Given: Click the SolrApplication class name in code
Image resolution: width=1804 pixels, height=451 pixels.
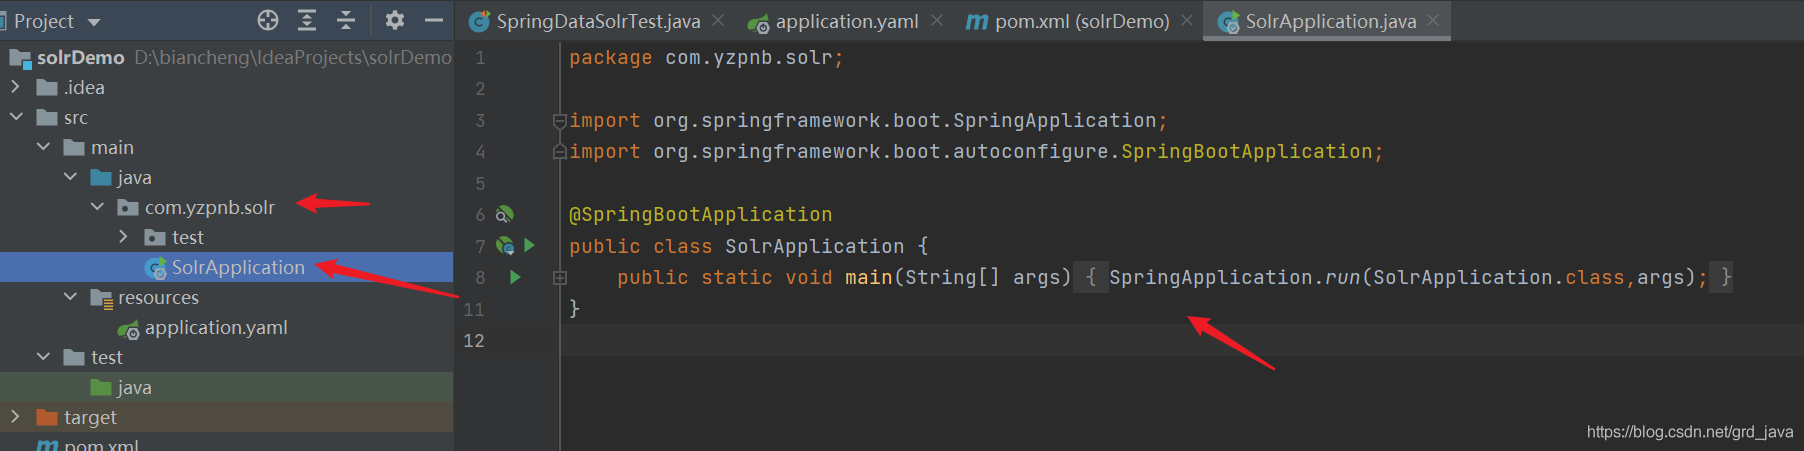Looking at the screenshot, I should pos(814,246).
